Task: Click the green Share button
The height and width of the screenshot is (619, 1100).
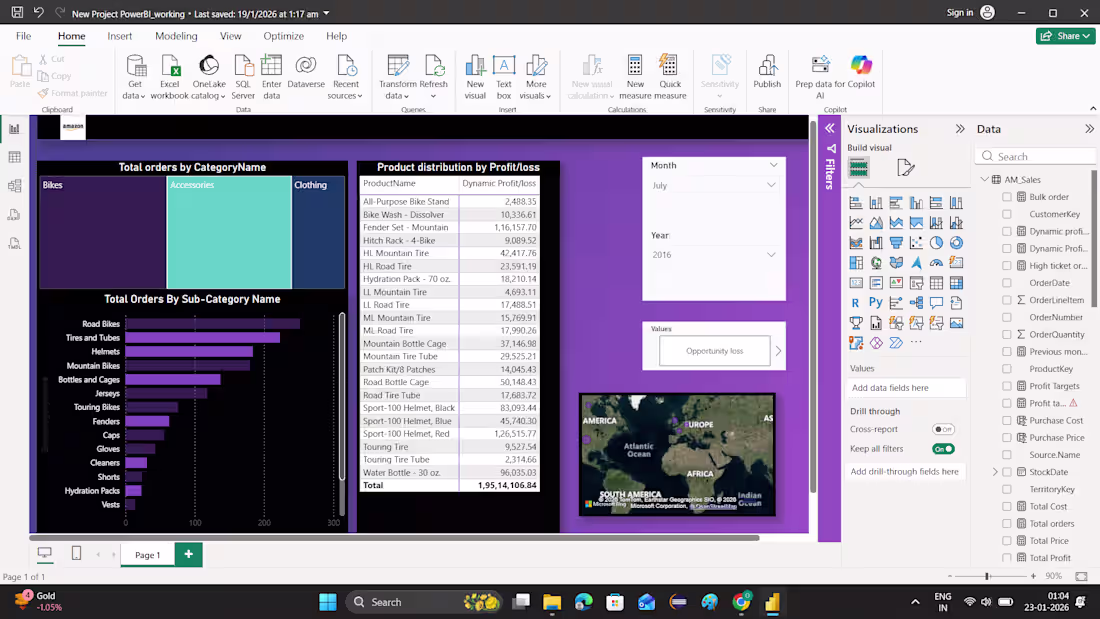Action: (x=1066, y=35)
